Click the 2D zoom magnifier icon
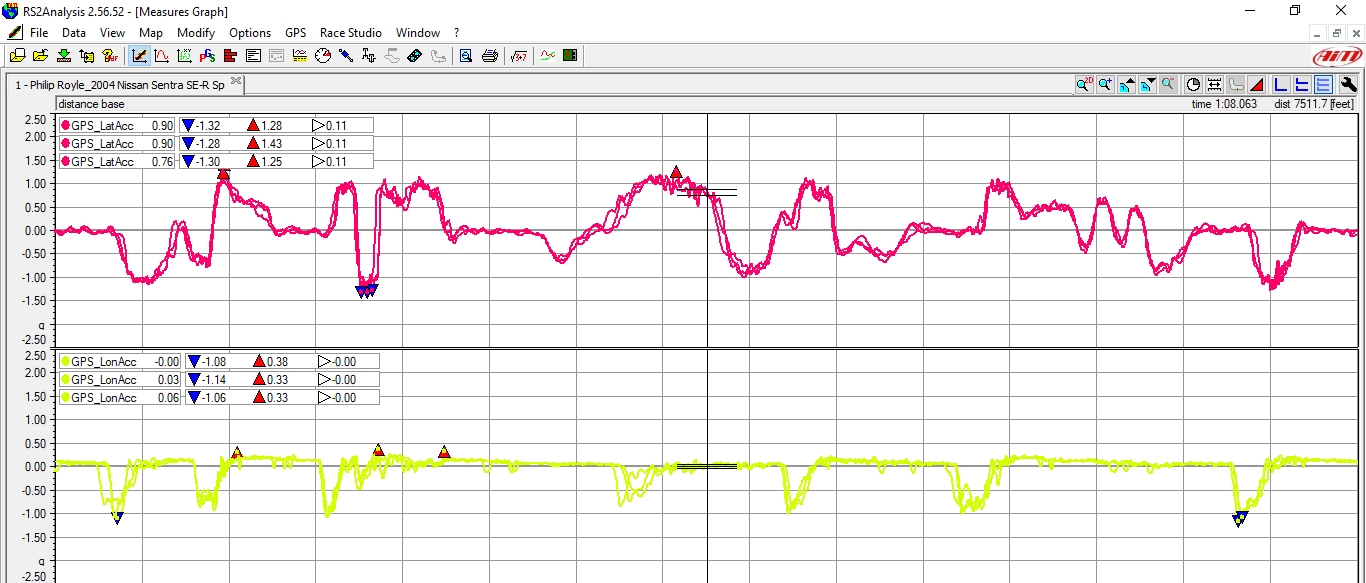This screenshot has height=583, width=1366. coord(1084,84)
